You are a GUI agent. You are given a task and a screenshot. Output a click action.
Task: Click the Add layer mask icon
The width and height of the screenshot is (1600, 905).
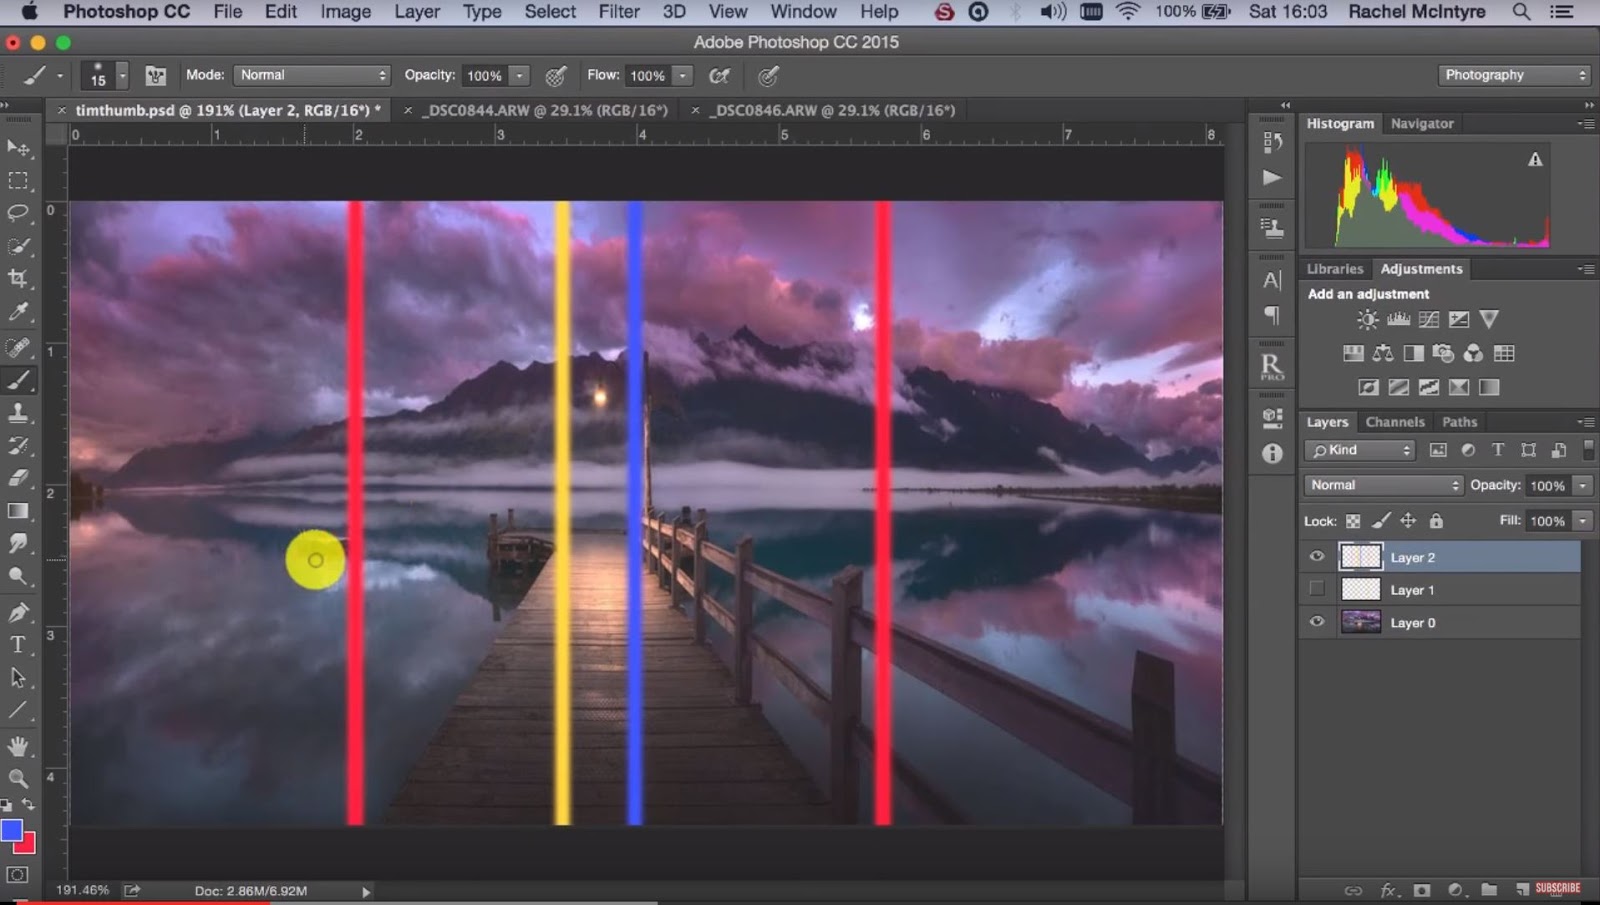click(x=1420, y=889)
